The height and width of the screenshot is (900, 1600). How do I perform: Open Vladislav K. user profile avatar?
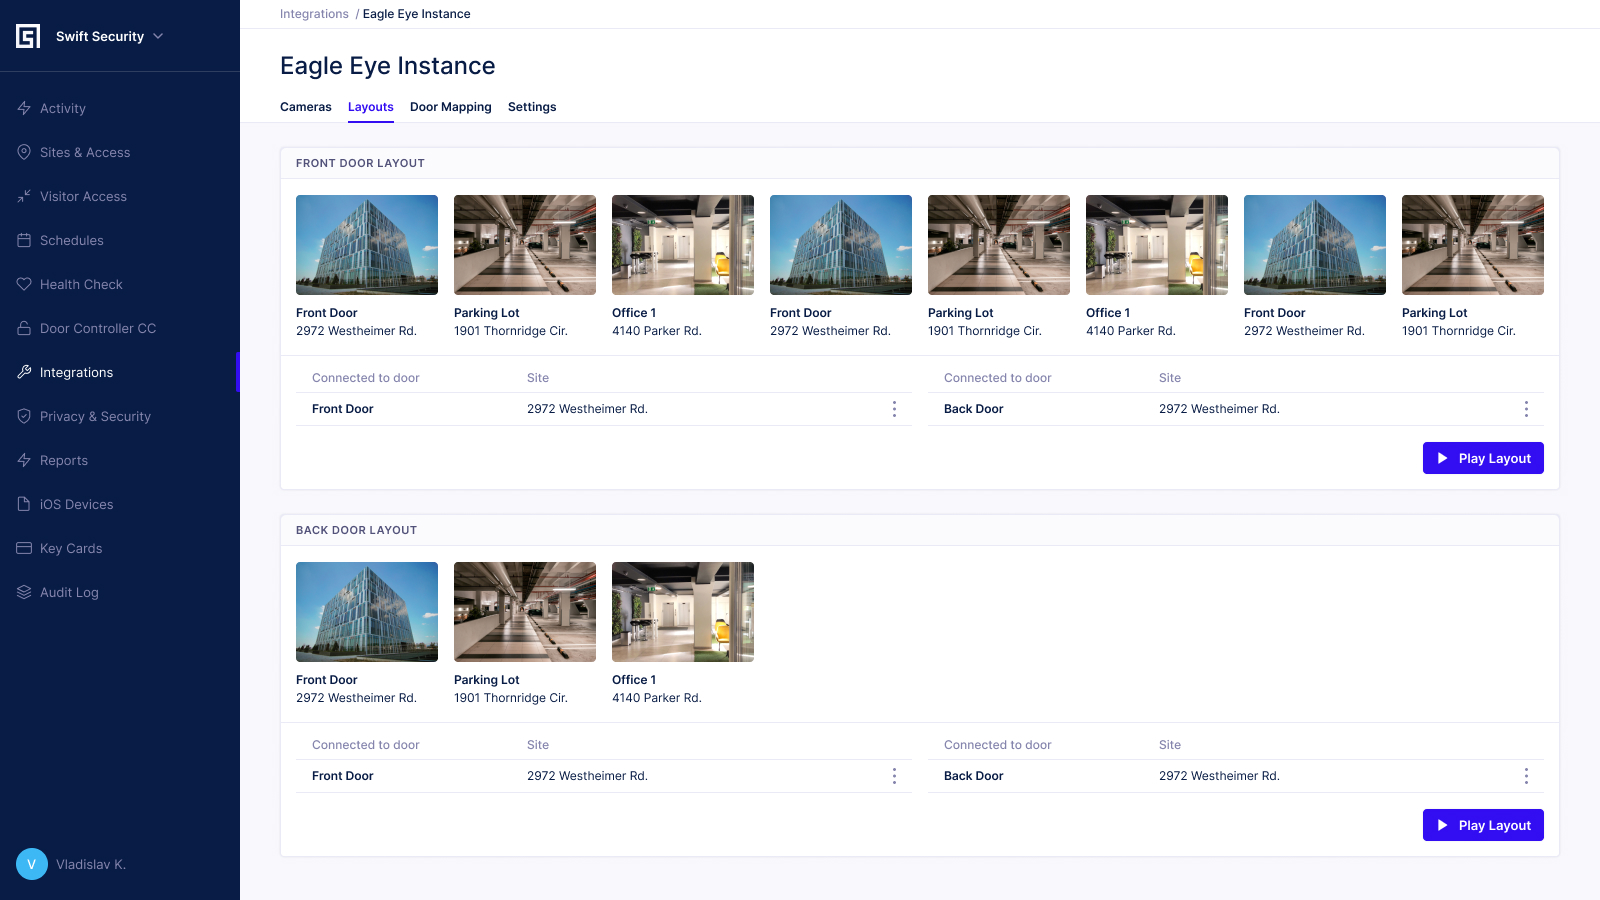[x=32, y=864]
